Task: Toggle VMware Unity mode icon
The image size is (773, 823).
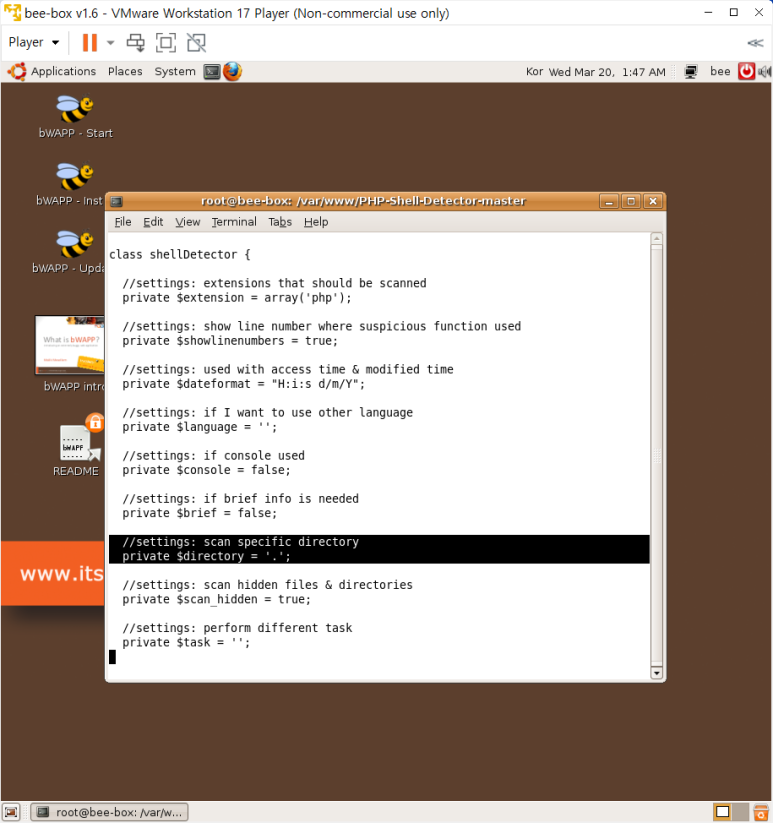Action: point(197,43)
